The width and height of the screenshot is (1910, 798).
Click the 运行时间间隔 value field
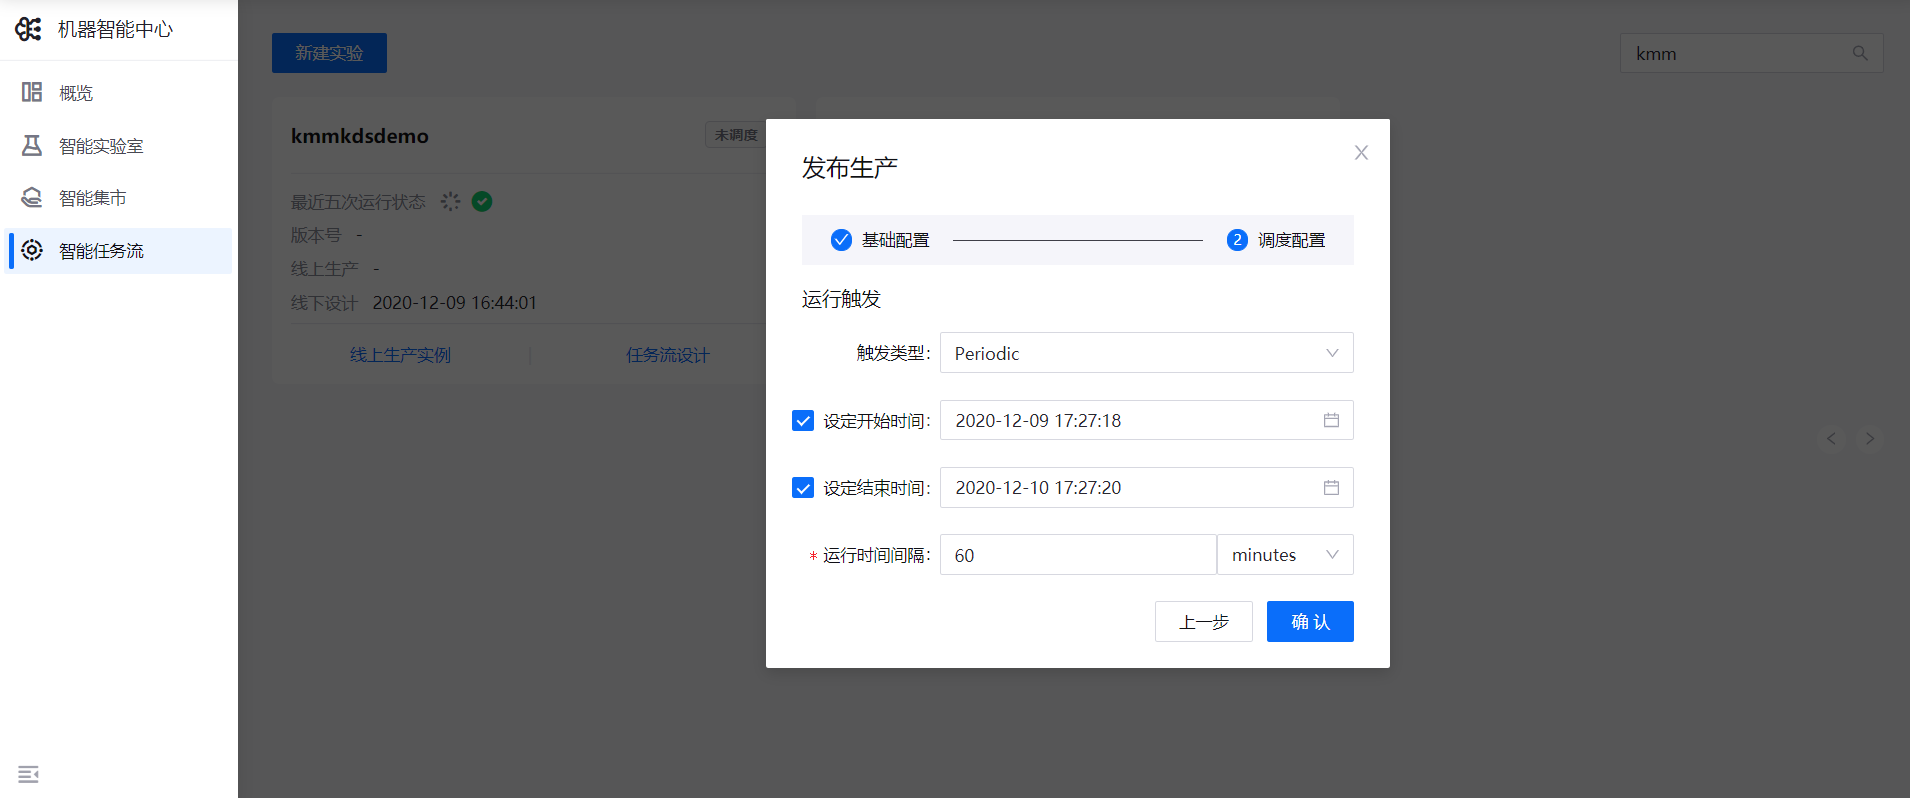(1078, 555)
